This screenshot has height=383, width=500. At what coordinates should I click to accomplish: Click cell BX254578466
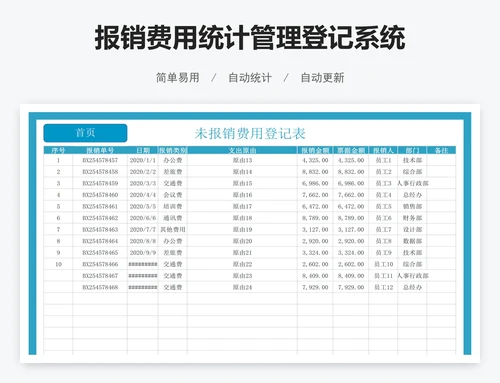[100, 264]
